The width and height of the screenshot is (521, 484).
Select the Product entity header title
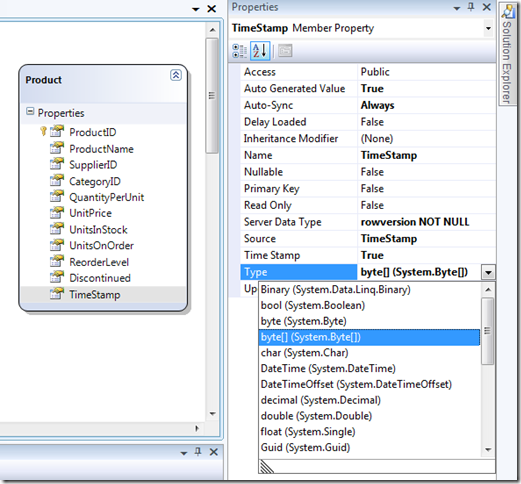[44, 80]
